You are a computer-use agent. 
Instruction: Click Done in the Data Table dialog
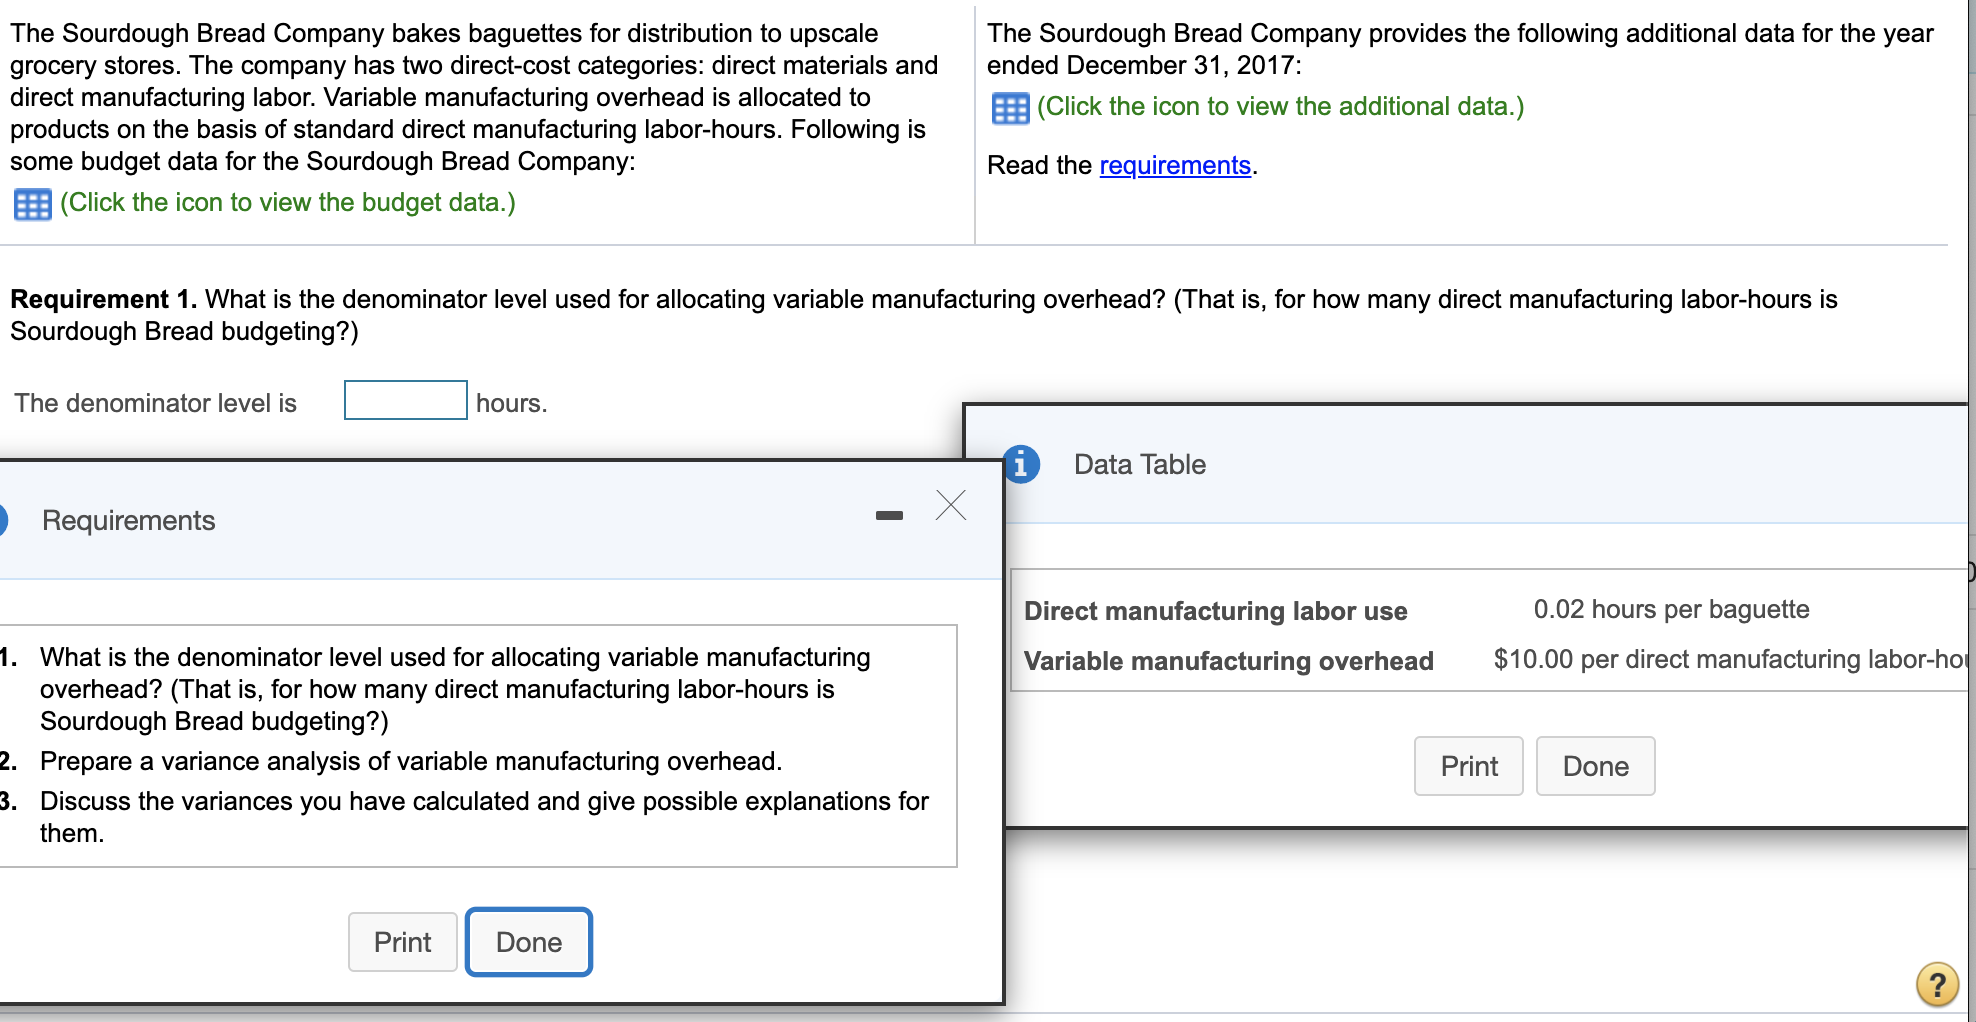point(1596,766)
